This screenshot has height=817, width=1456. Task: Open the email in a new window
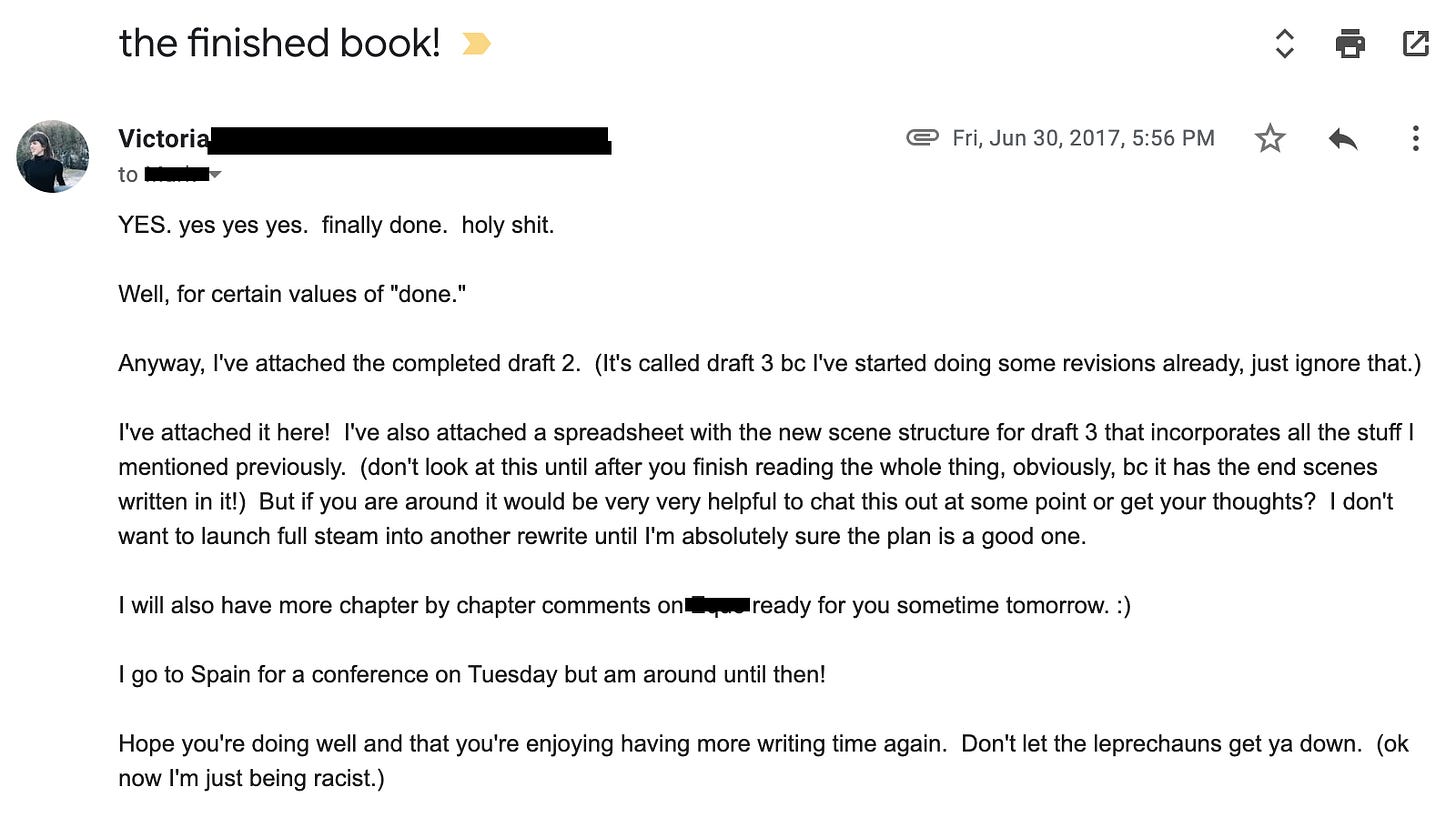[1416, 43]
